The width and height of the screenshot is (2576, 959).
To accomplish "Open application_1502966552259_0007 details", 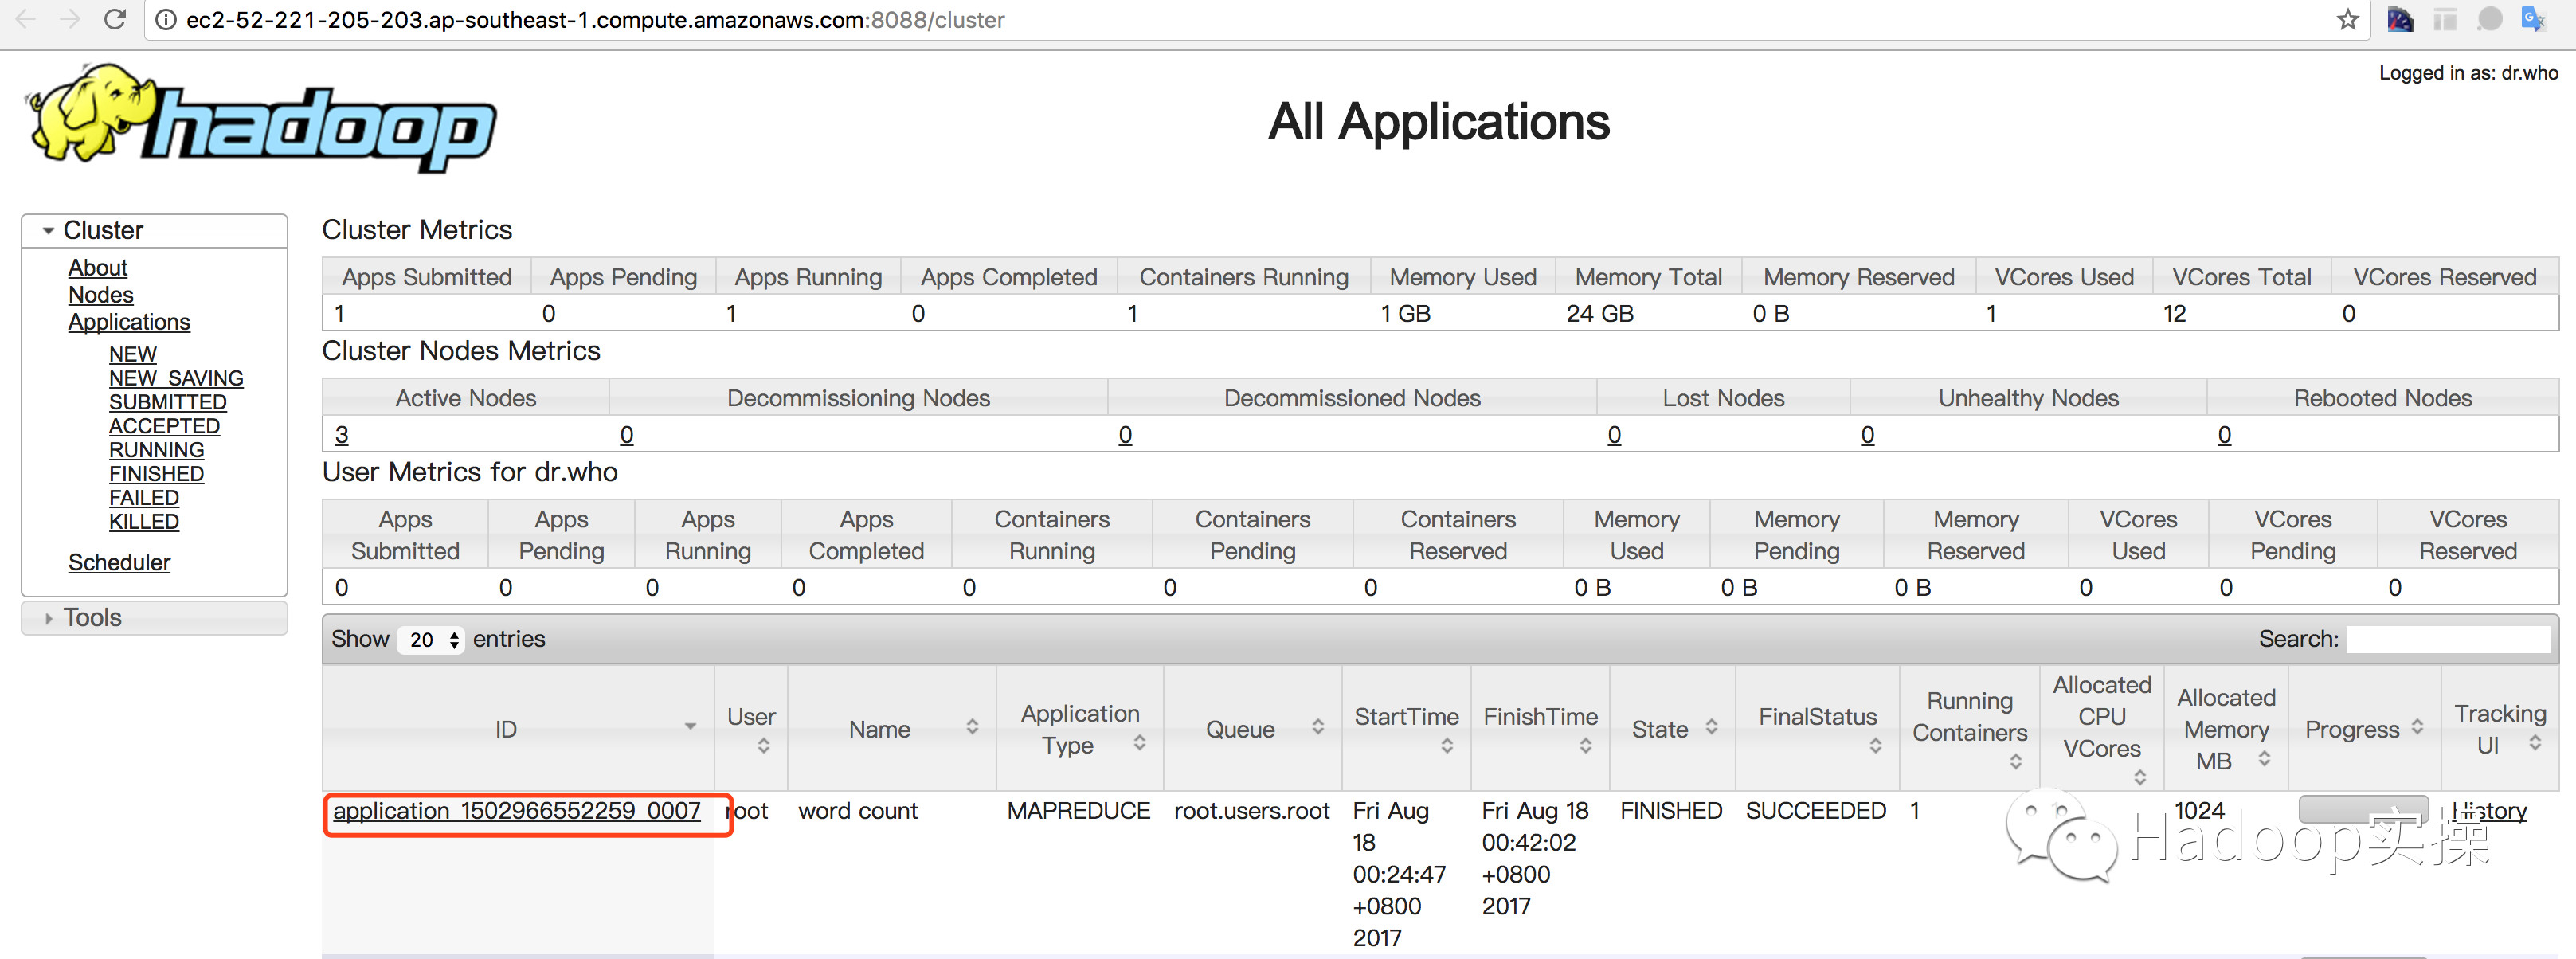I will tap(516, 811).
